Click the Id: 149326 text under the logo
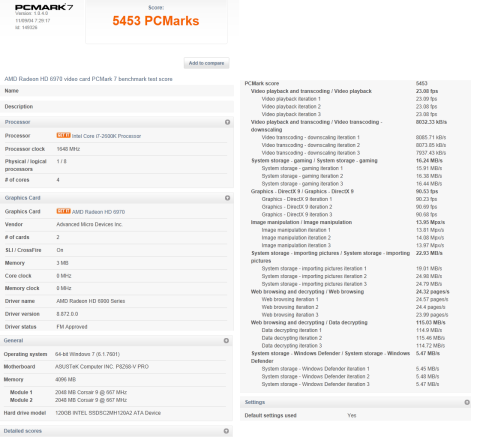This screenshot has width=480, height=437. pyautogui.click(x=26, y=27)
